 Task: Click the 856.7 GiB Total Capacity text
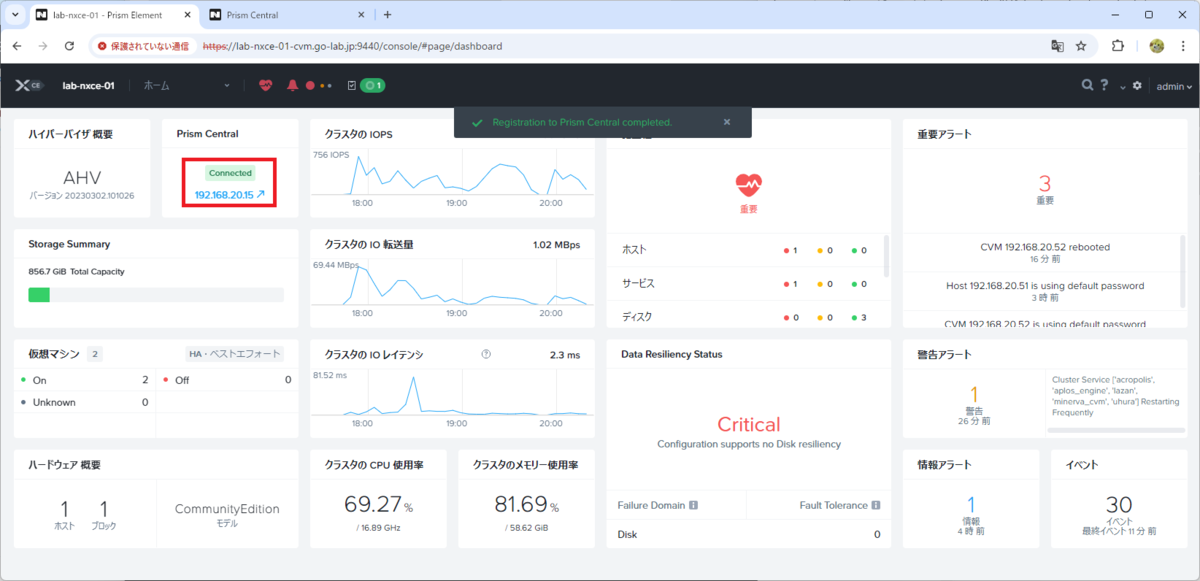[76, 271]
